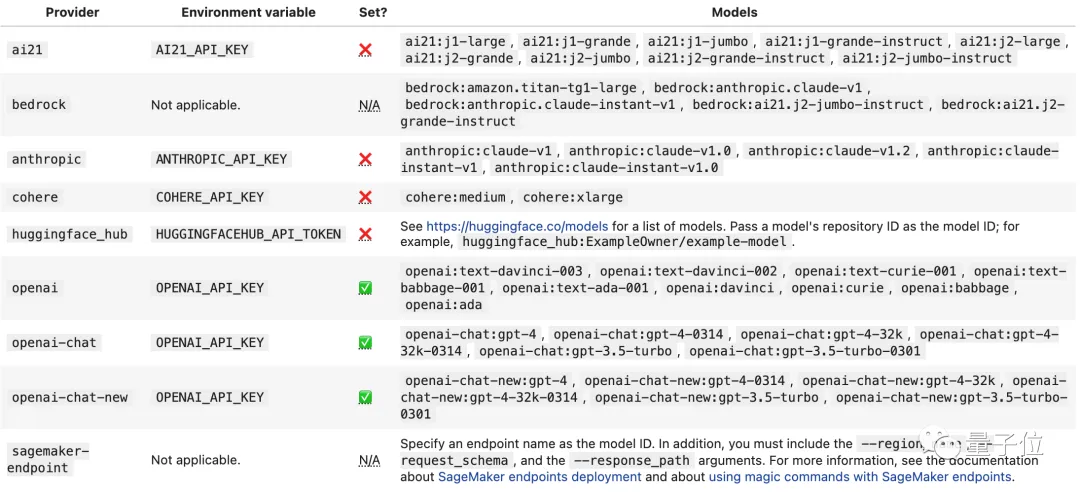Click the red X for ai21 provider
Image resolution: width=1080 pixels, height=492 pixels.
click(365, 49)
